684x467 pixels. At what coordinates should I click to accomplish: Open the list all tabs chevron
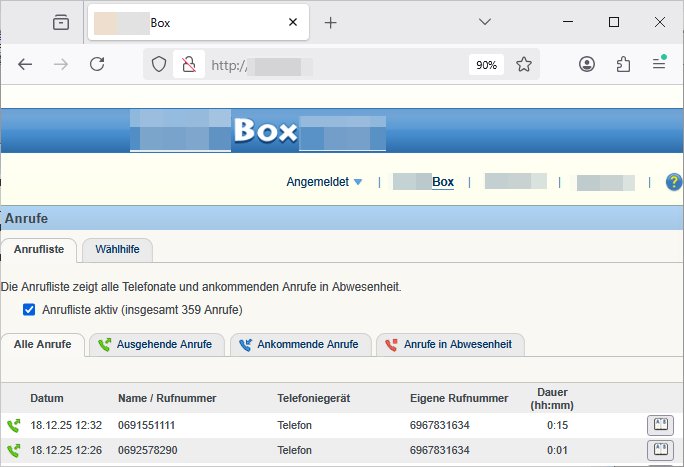tap(485, 22)
